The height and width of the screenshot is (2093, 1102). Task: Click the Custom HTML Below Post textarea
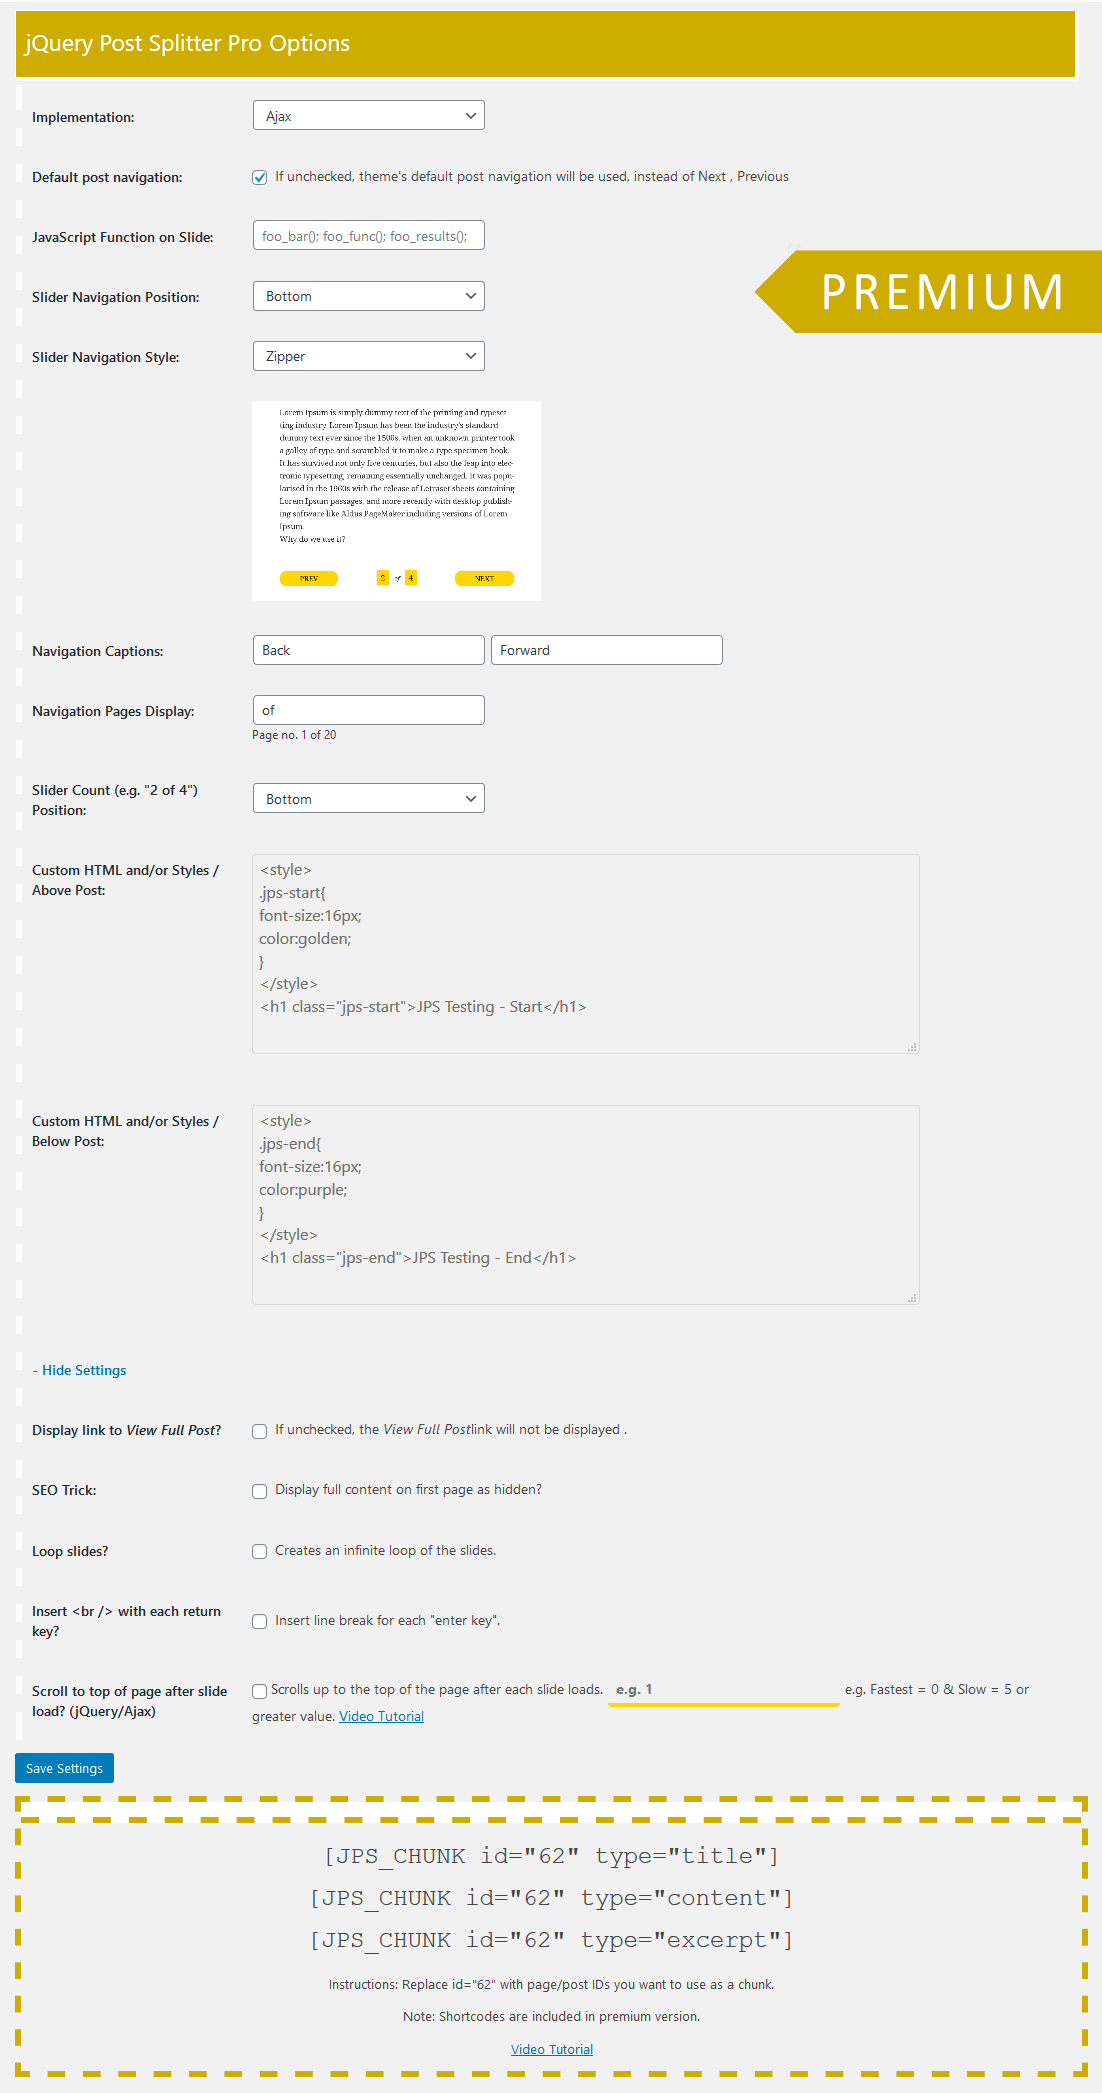(585, 1204)
